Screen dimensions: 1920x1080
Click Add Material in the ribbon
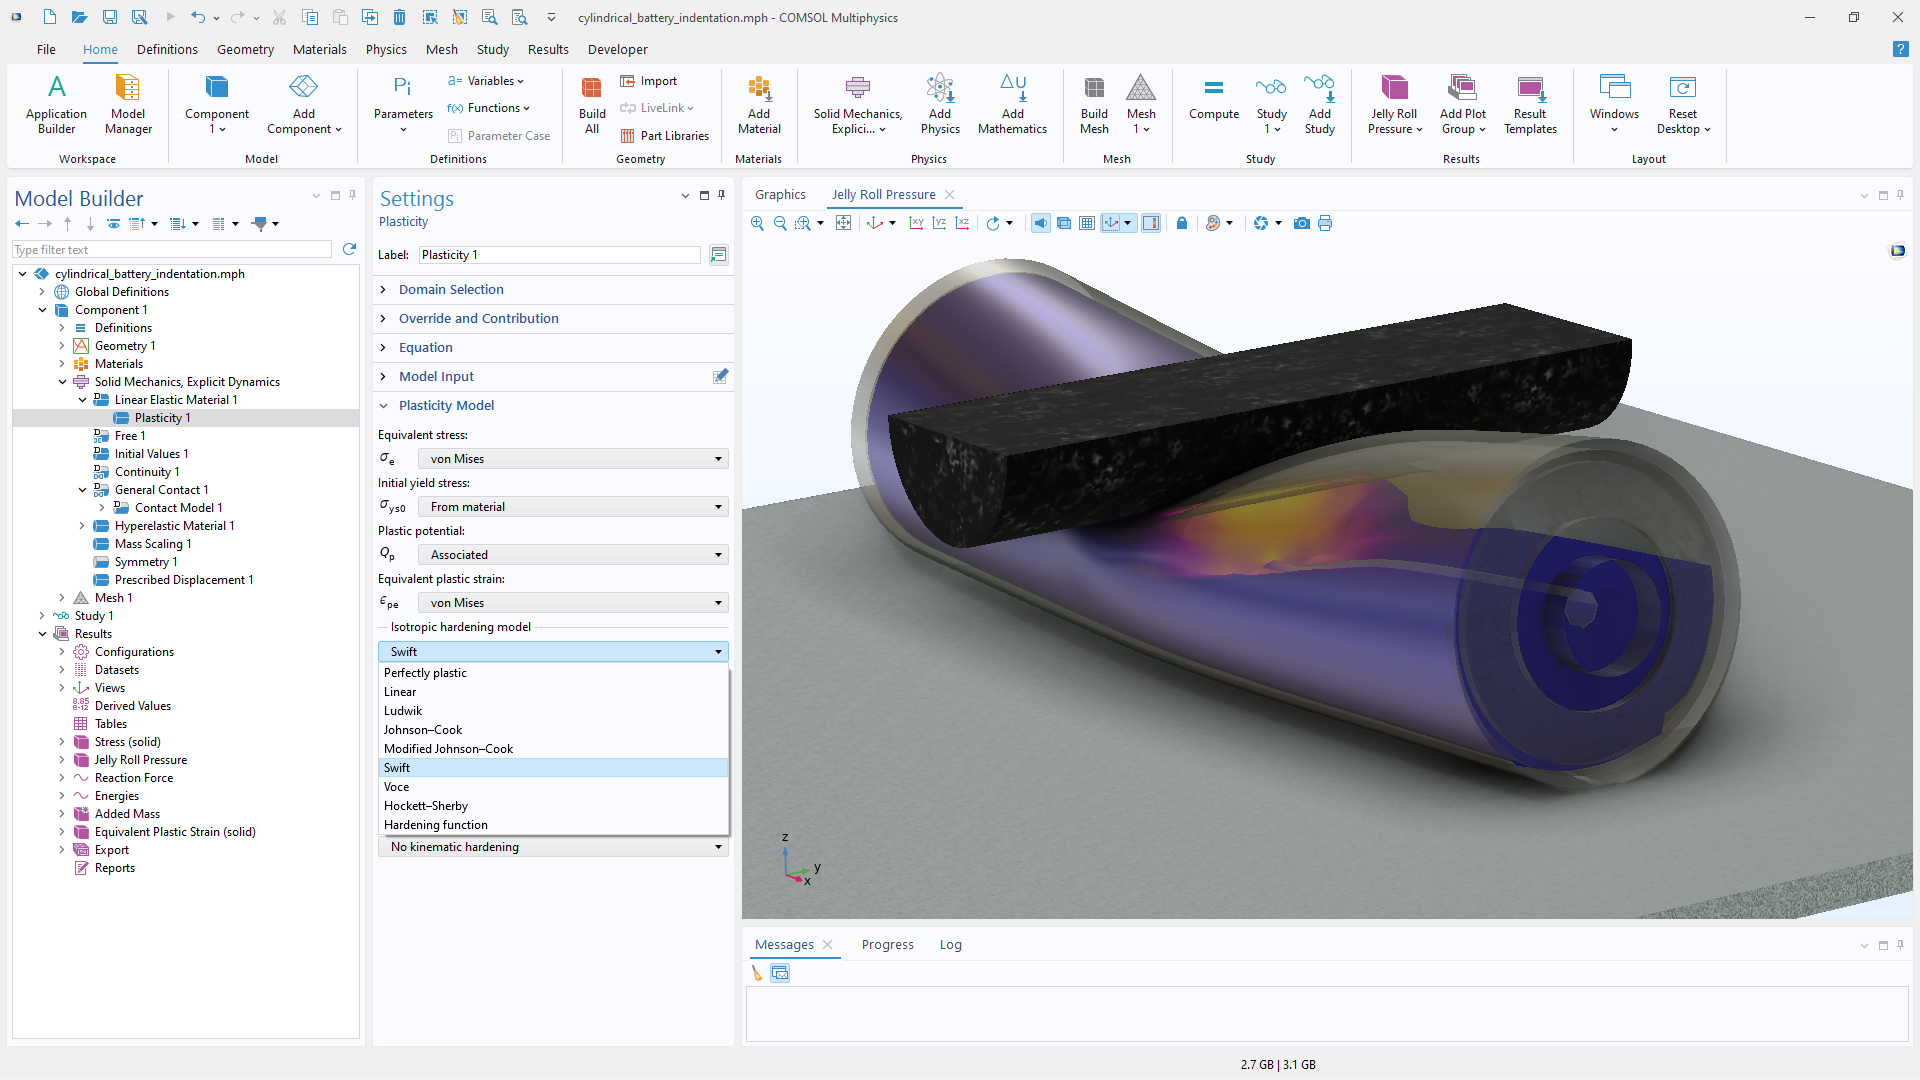point(759,104)
